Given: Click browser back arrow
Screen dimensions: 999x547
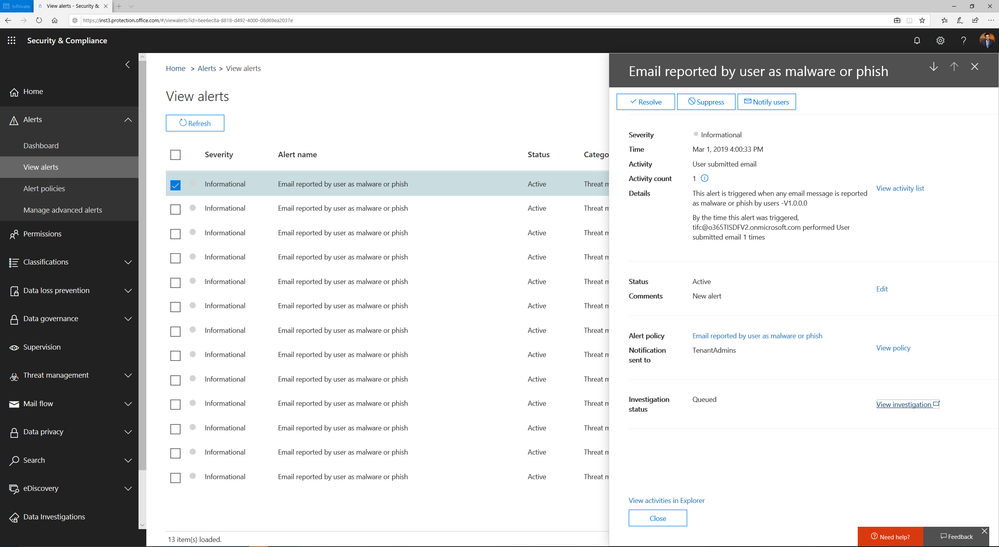Looking at the screenshot, I should coord(8,20).
